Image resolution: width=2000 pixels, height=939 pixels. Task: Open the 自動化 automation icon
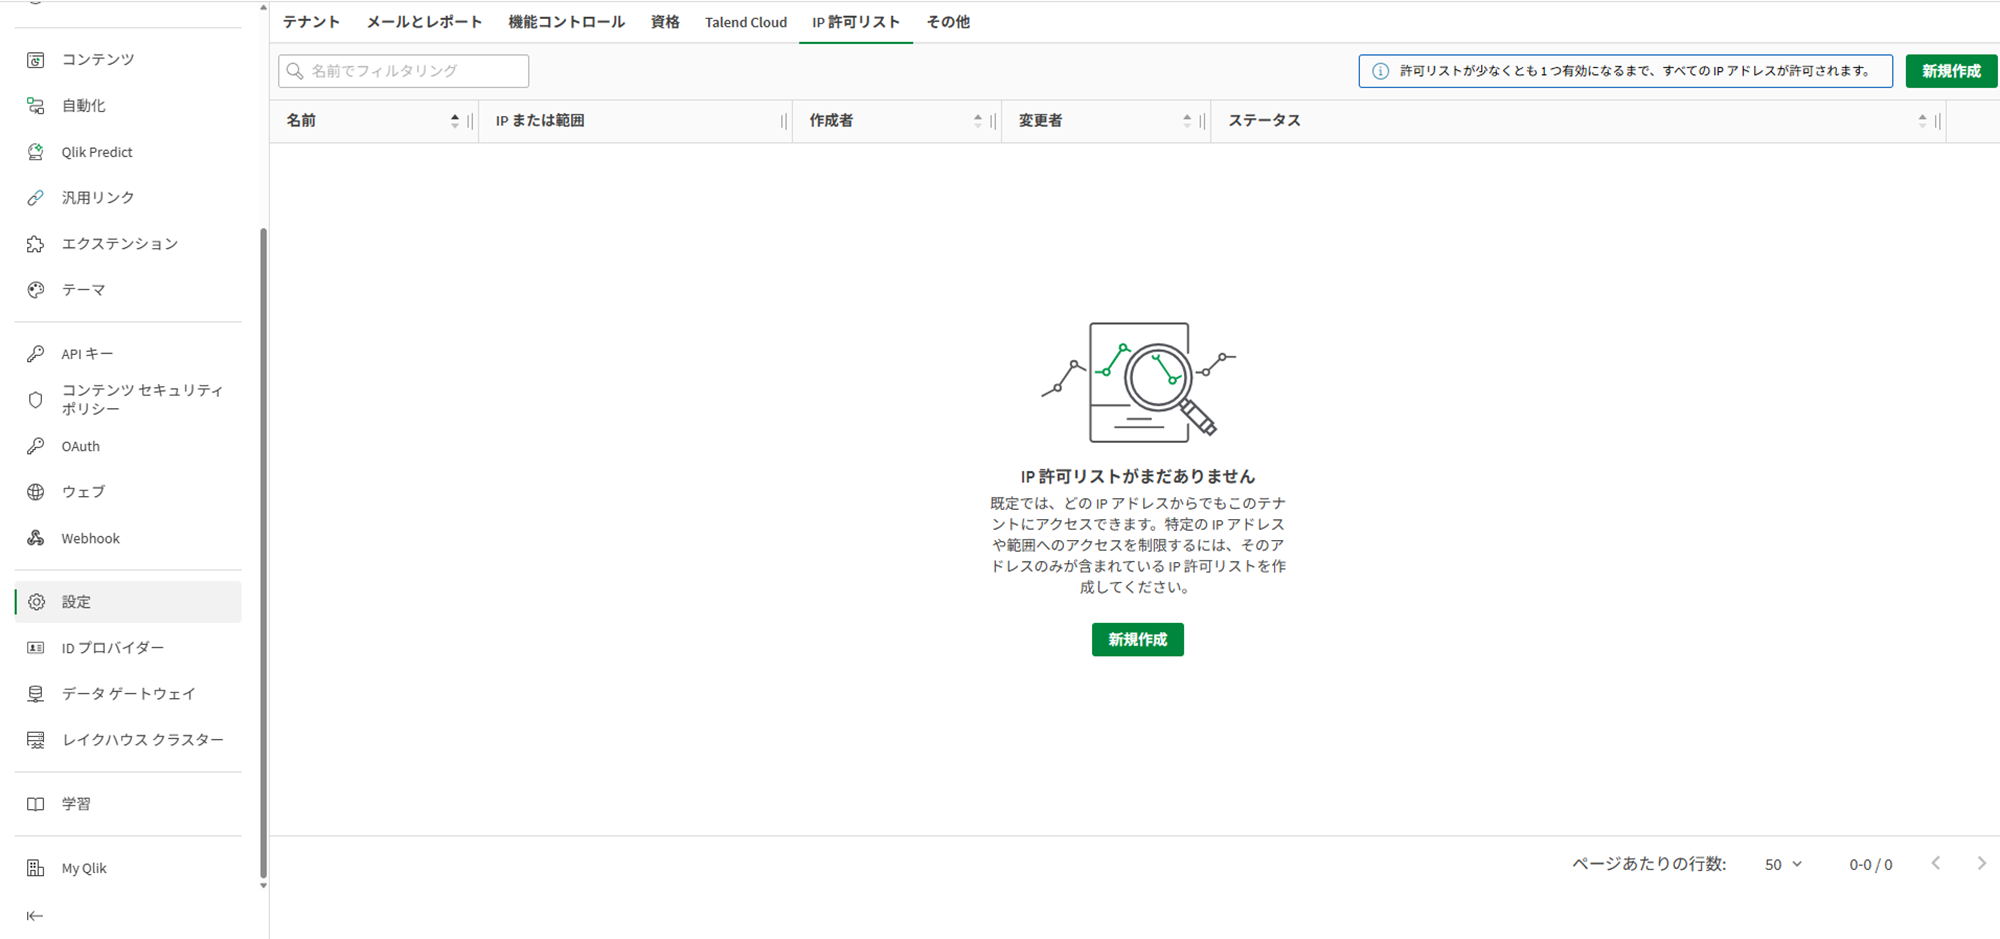point(36,106)
